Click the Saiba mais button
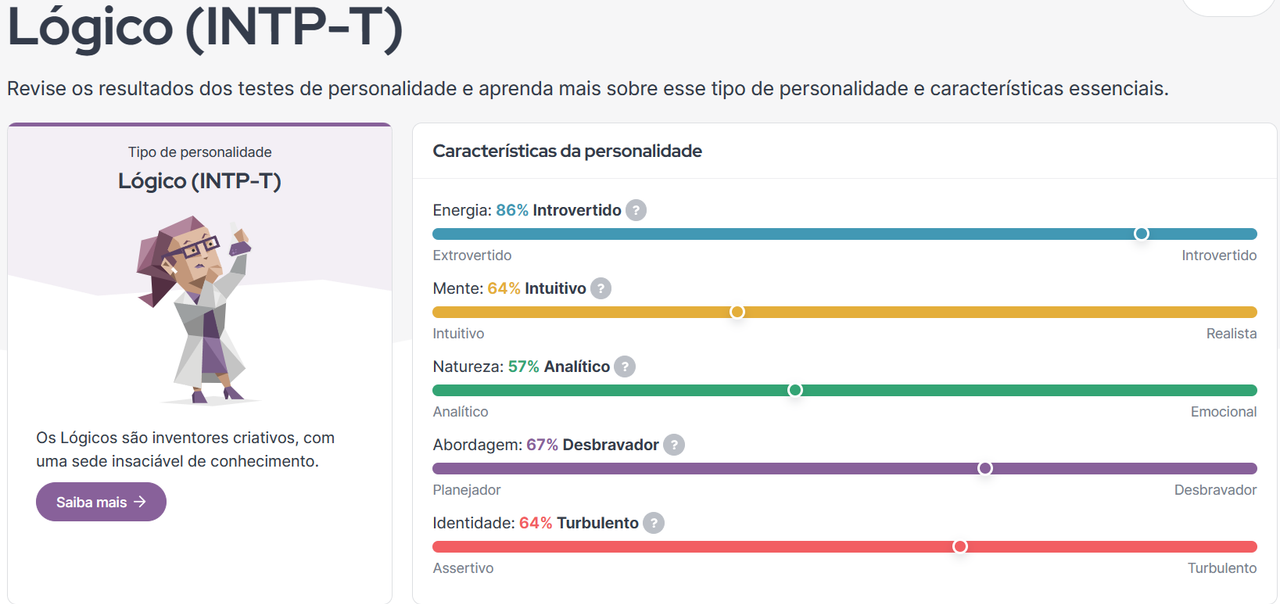1280x604 pixels. (101, 502)
